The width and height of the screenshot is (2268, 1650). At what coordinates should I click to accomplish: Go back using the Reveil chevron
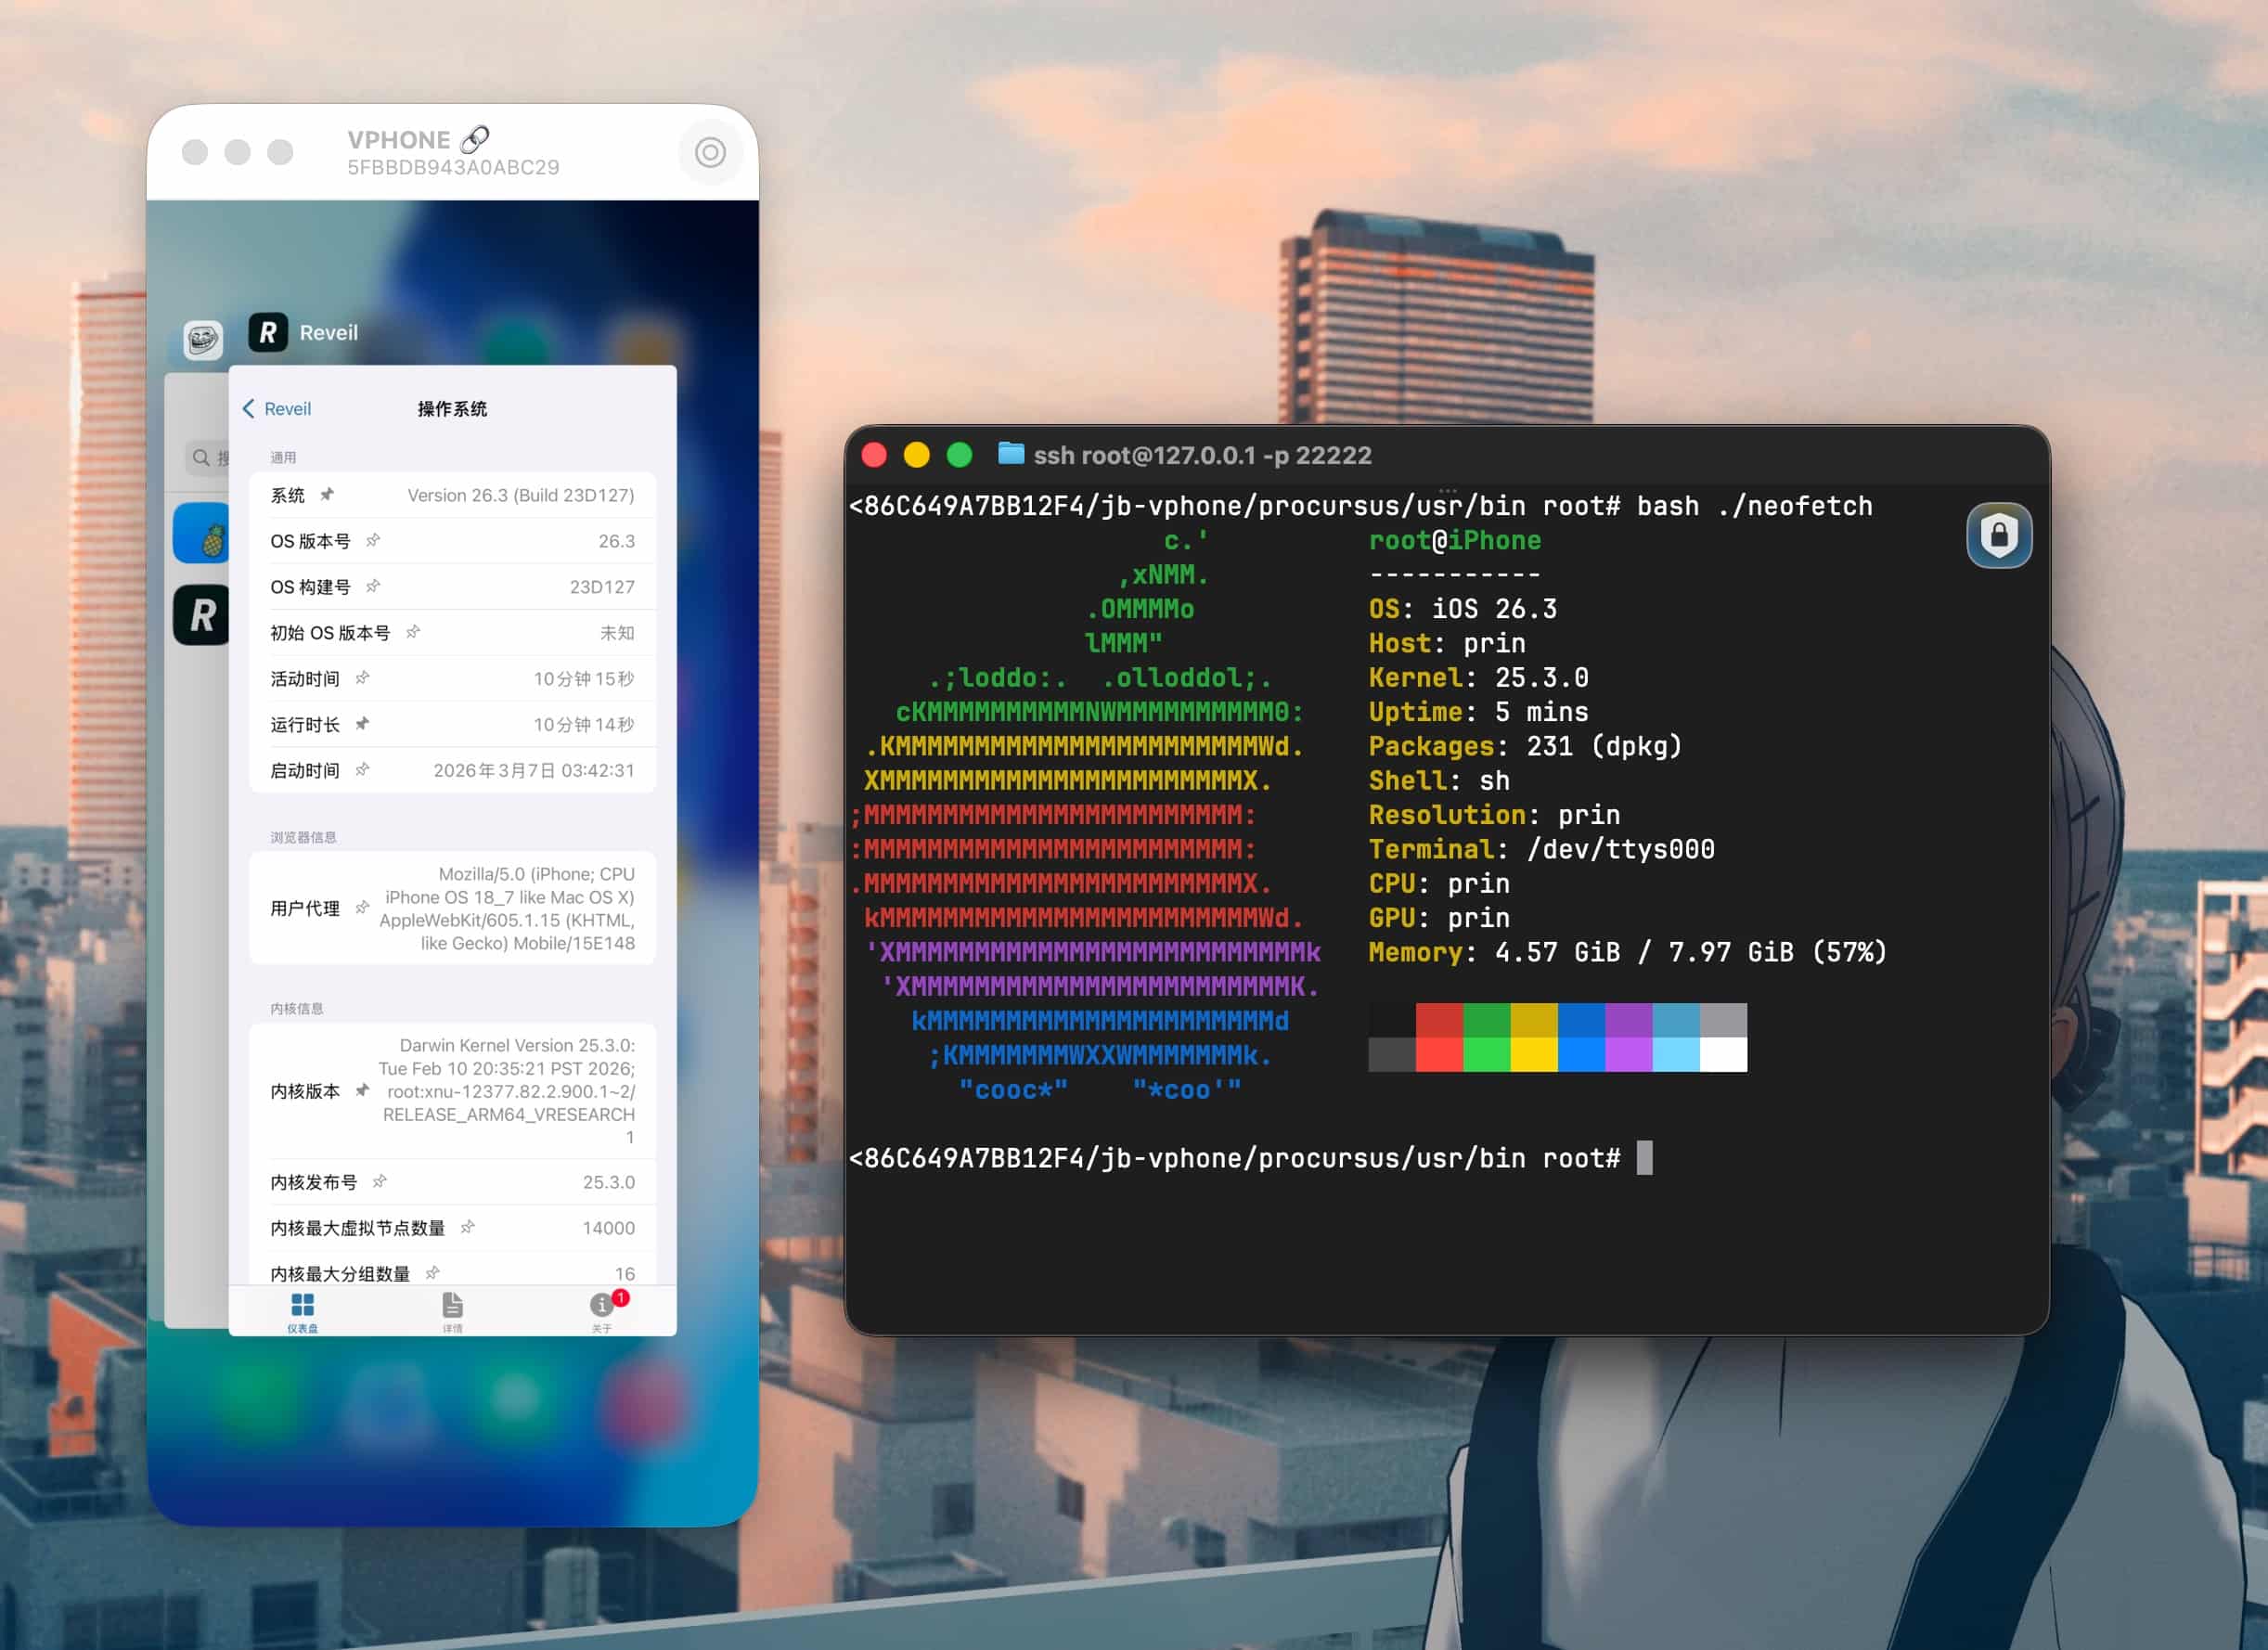[249, 408]
